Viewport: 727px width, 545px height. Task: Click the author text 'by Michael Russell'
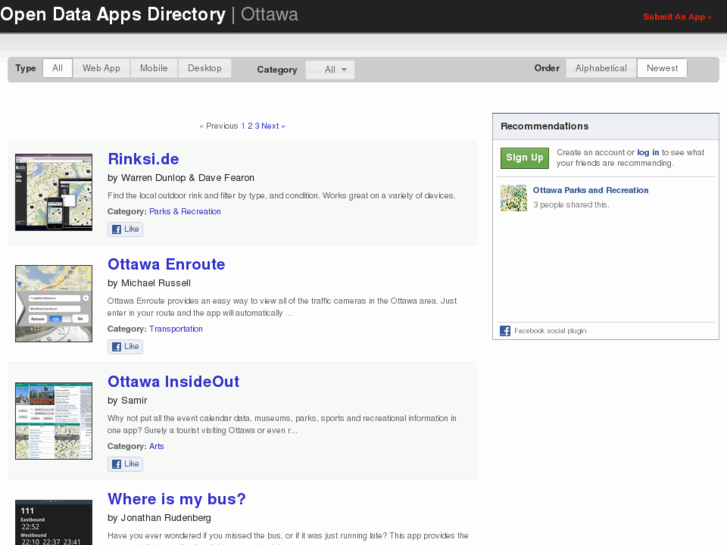149,283
